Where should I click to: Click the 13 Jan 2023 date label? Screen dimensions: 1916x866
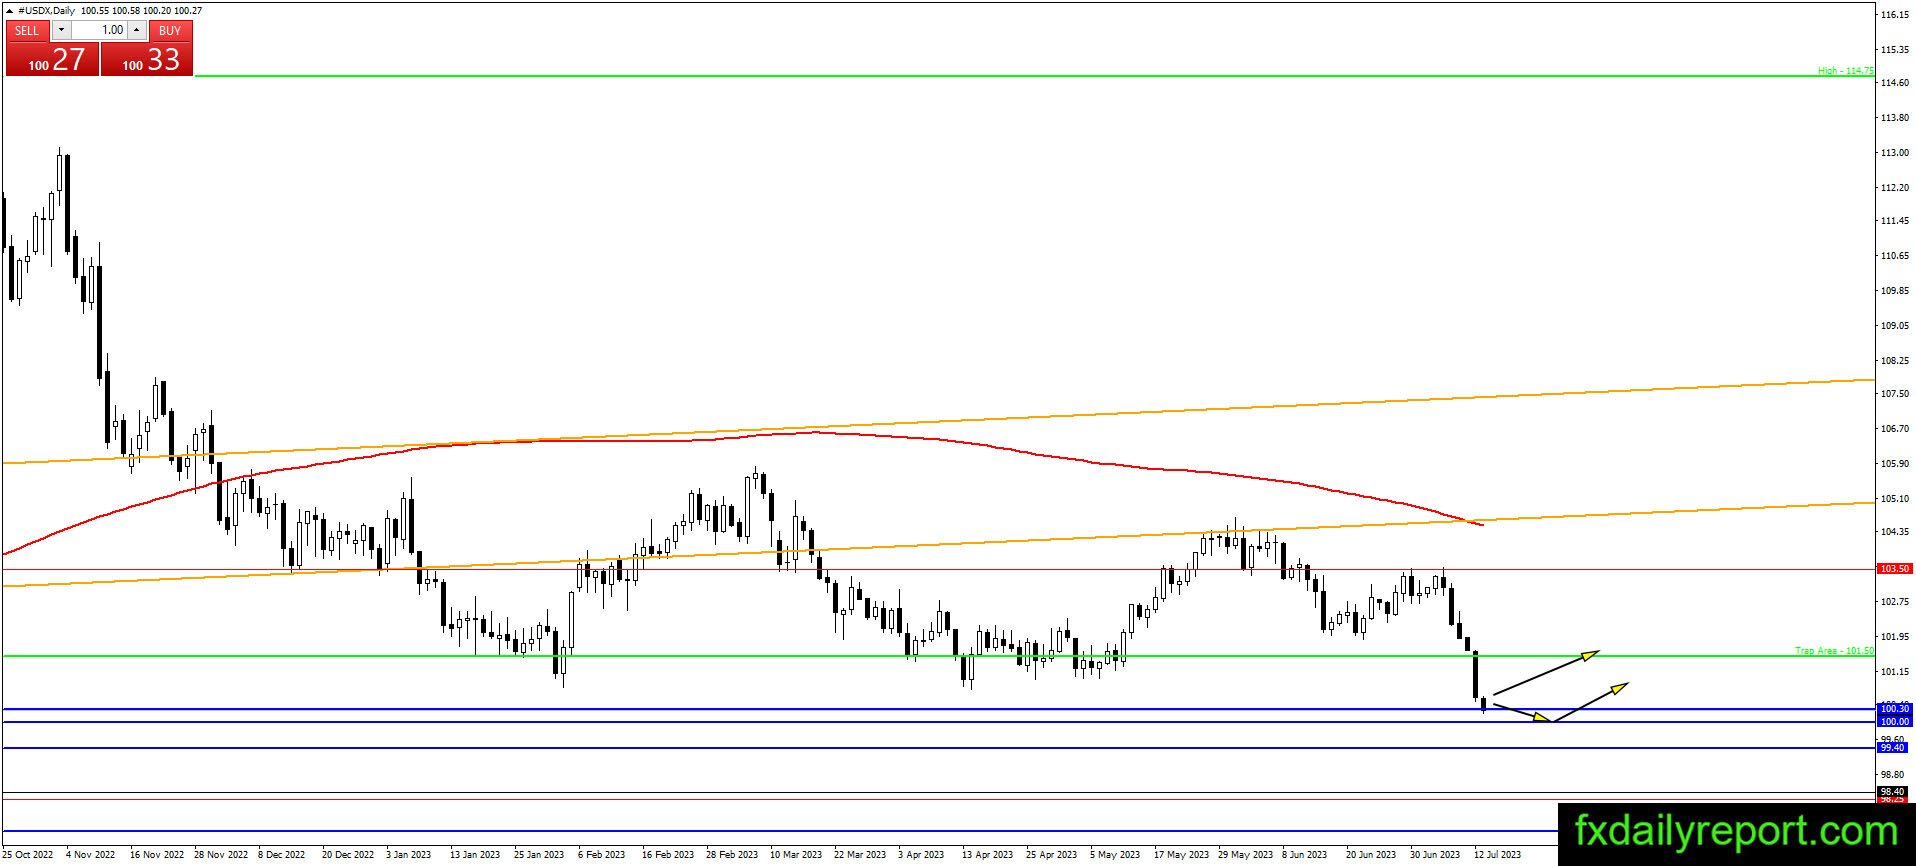pyautogui.click(x=475, y=855)
